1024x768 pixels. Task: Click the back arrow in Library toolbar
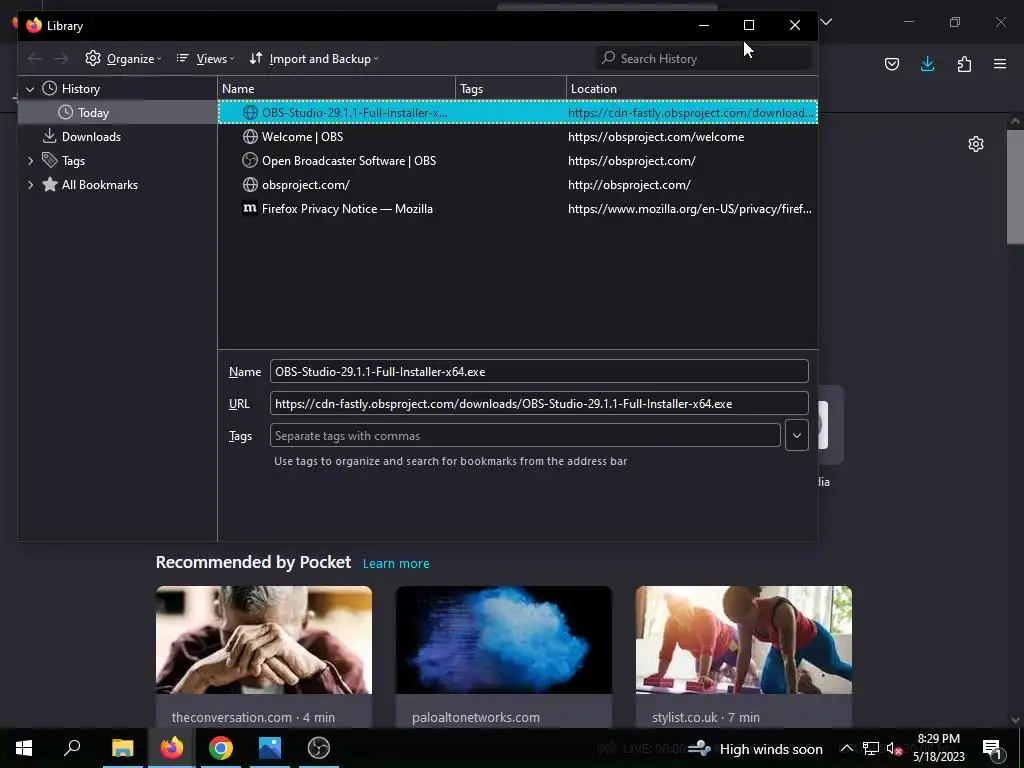tap(35, 59)
